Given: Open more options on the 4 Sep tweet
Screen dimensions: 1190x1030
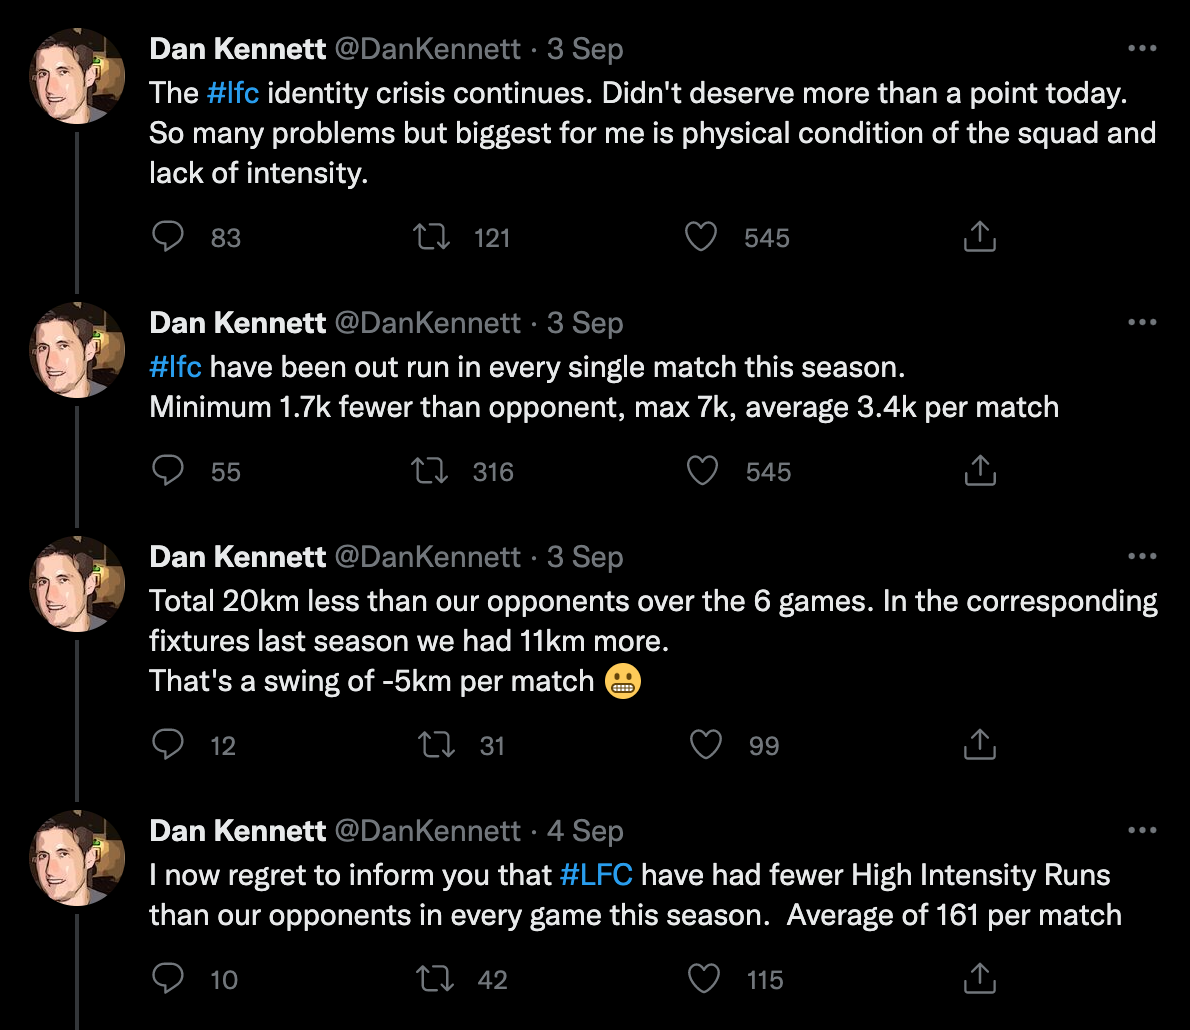Looking at the screenshot, I should click(x=1141, y=831).
